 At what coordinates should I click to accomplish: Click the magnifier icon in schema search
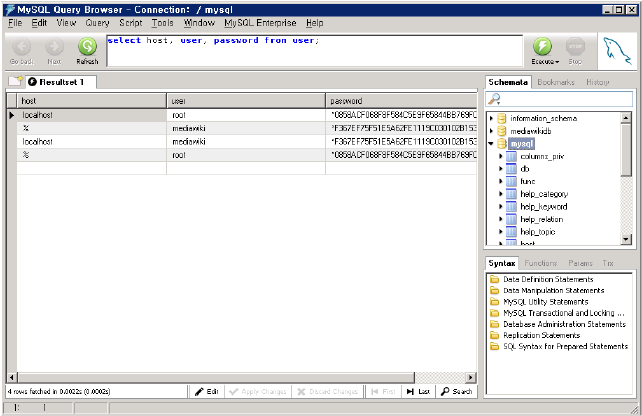[x=494, y=99]
